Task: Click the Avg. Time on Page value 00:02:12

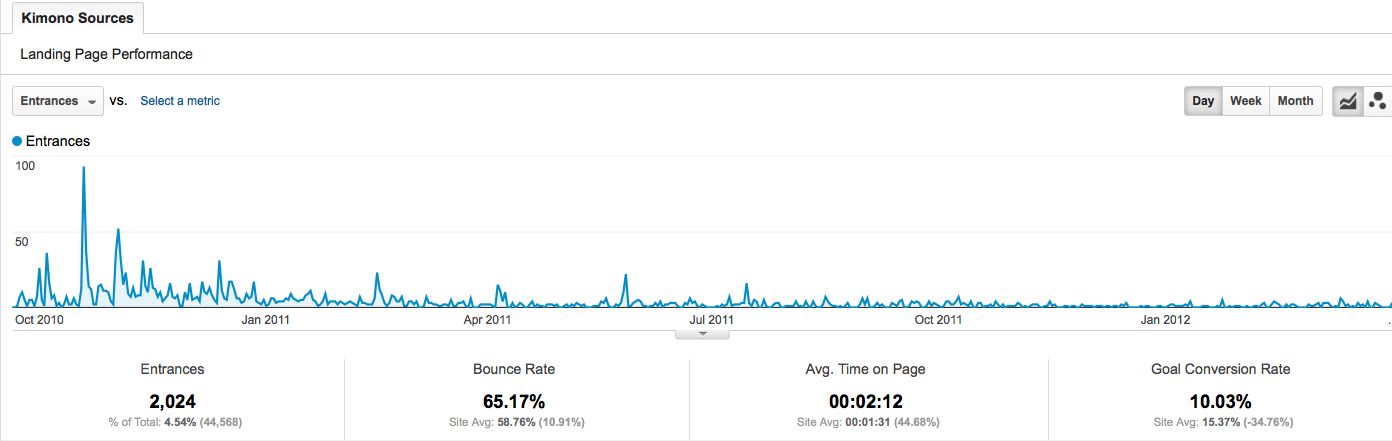Action: tap(865, 402)
